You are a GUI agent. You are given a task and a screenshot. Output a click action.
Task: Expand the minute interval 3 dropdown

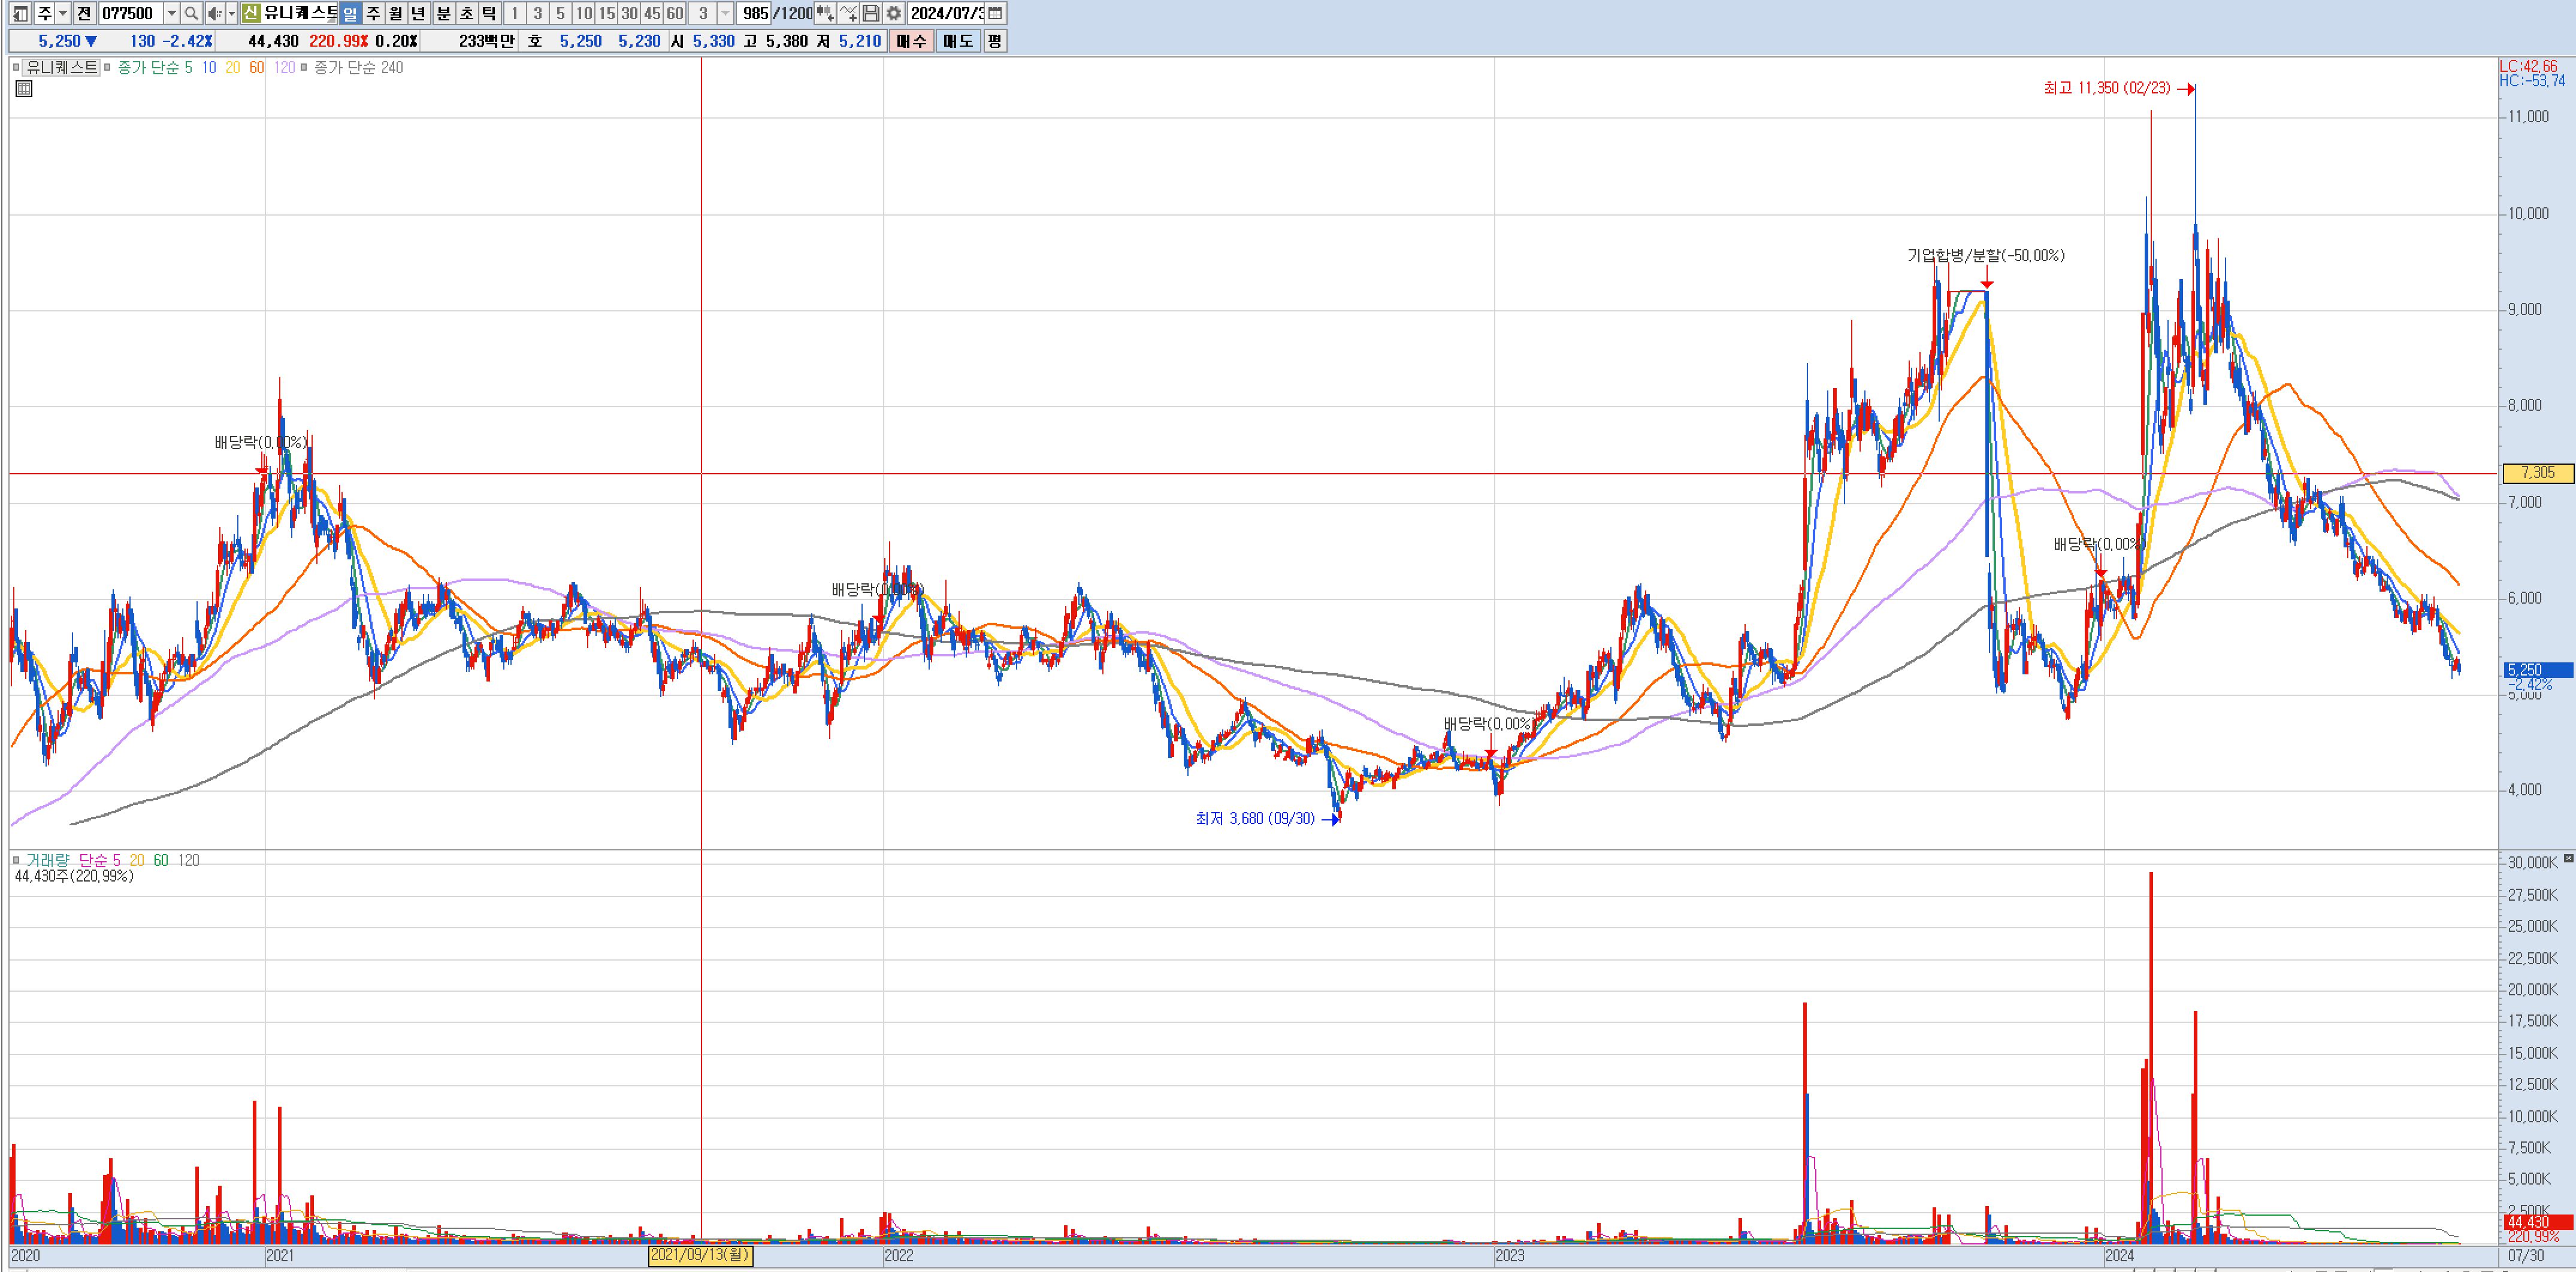click(726, 13)
